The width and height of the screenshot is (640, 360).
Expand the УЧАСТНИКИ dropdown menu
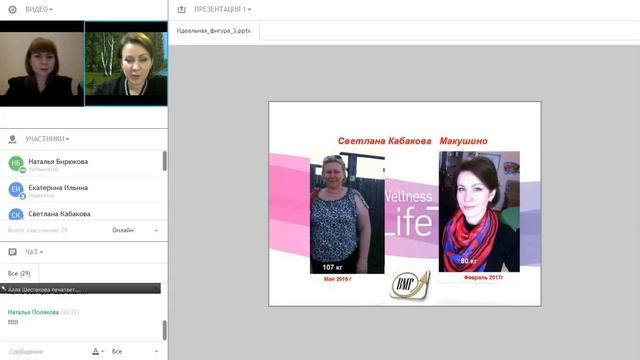pos(47,139)
